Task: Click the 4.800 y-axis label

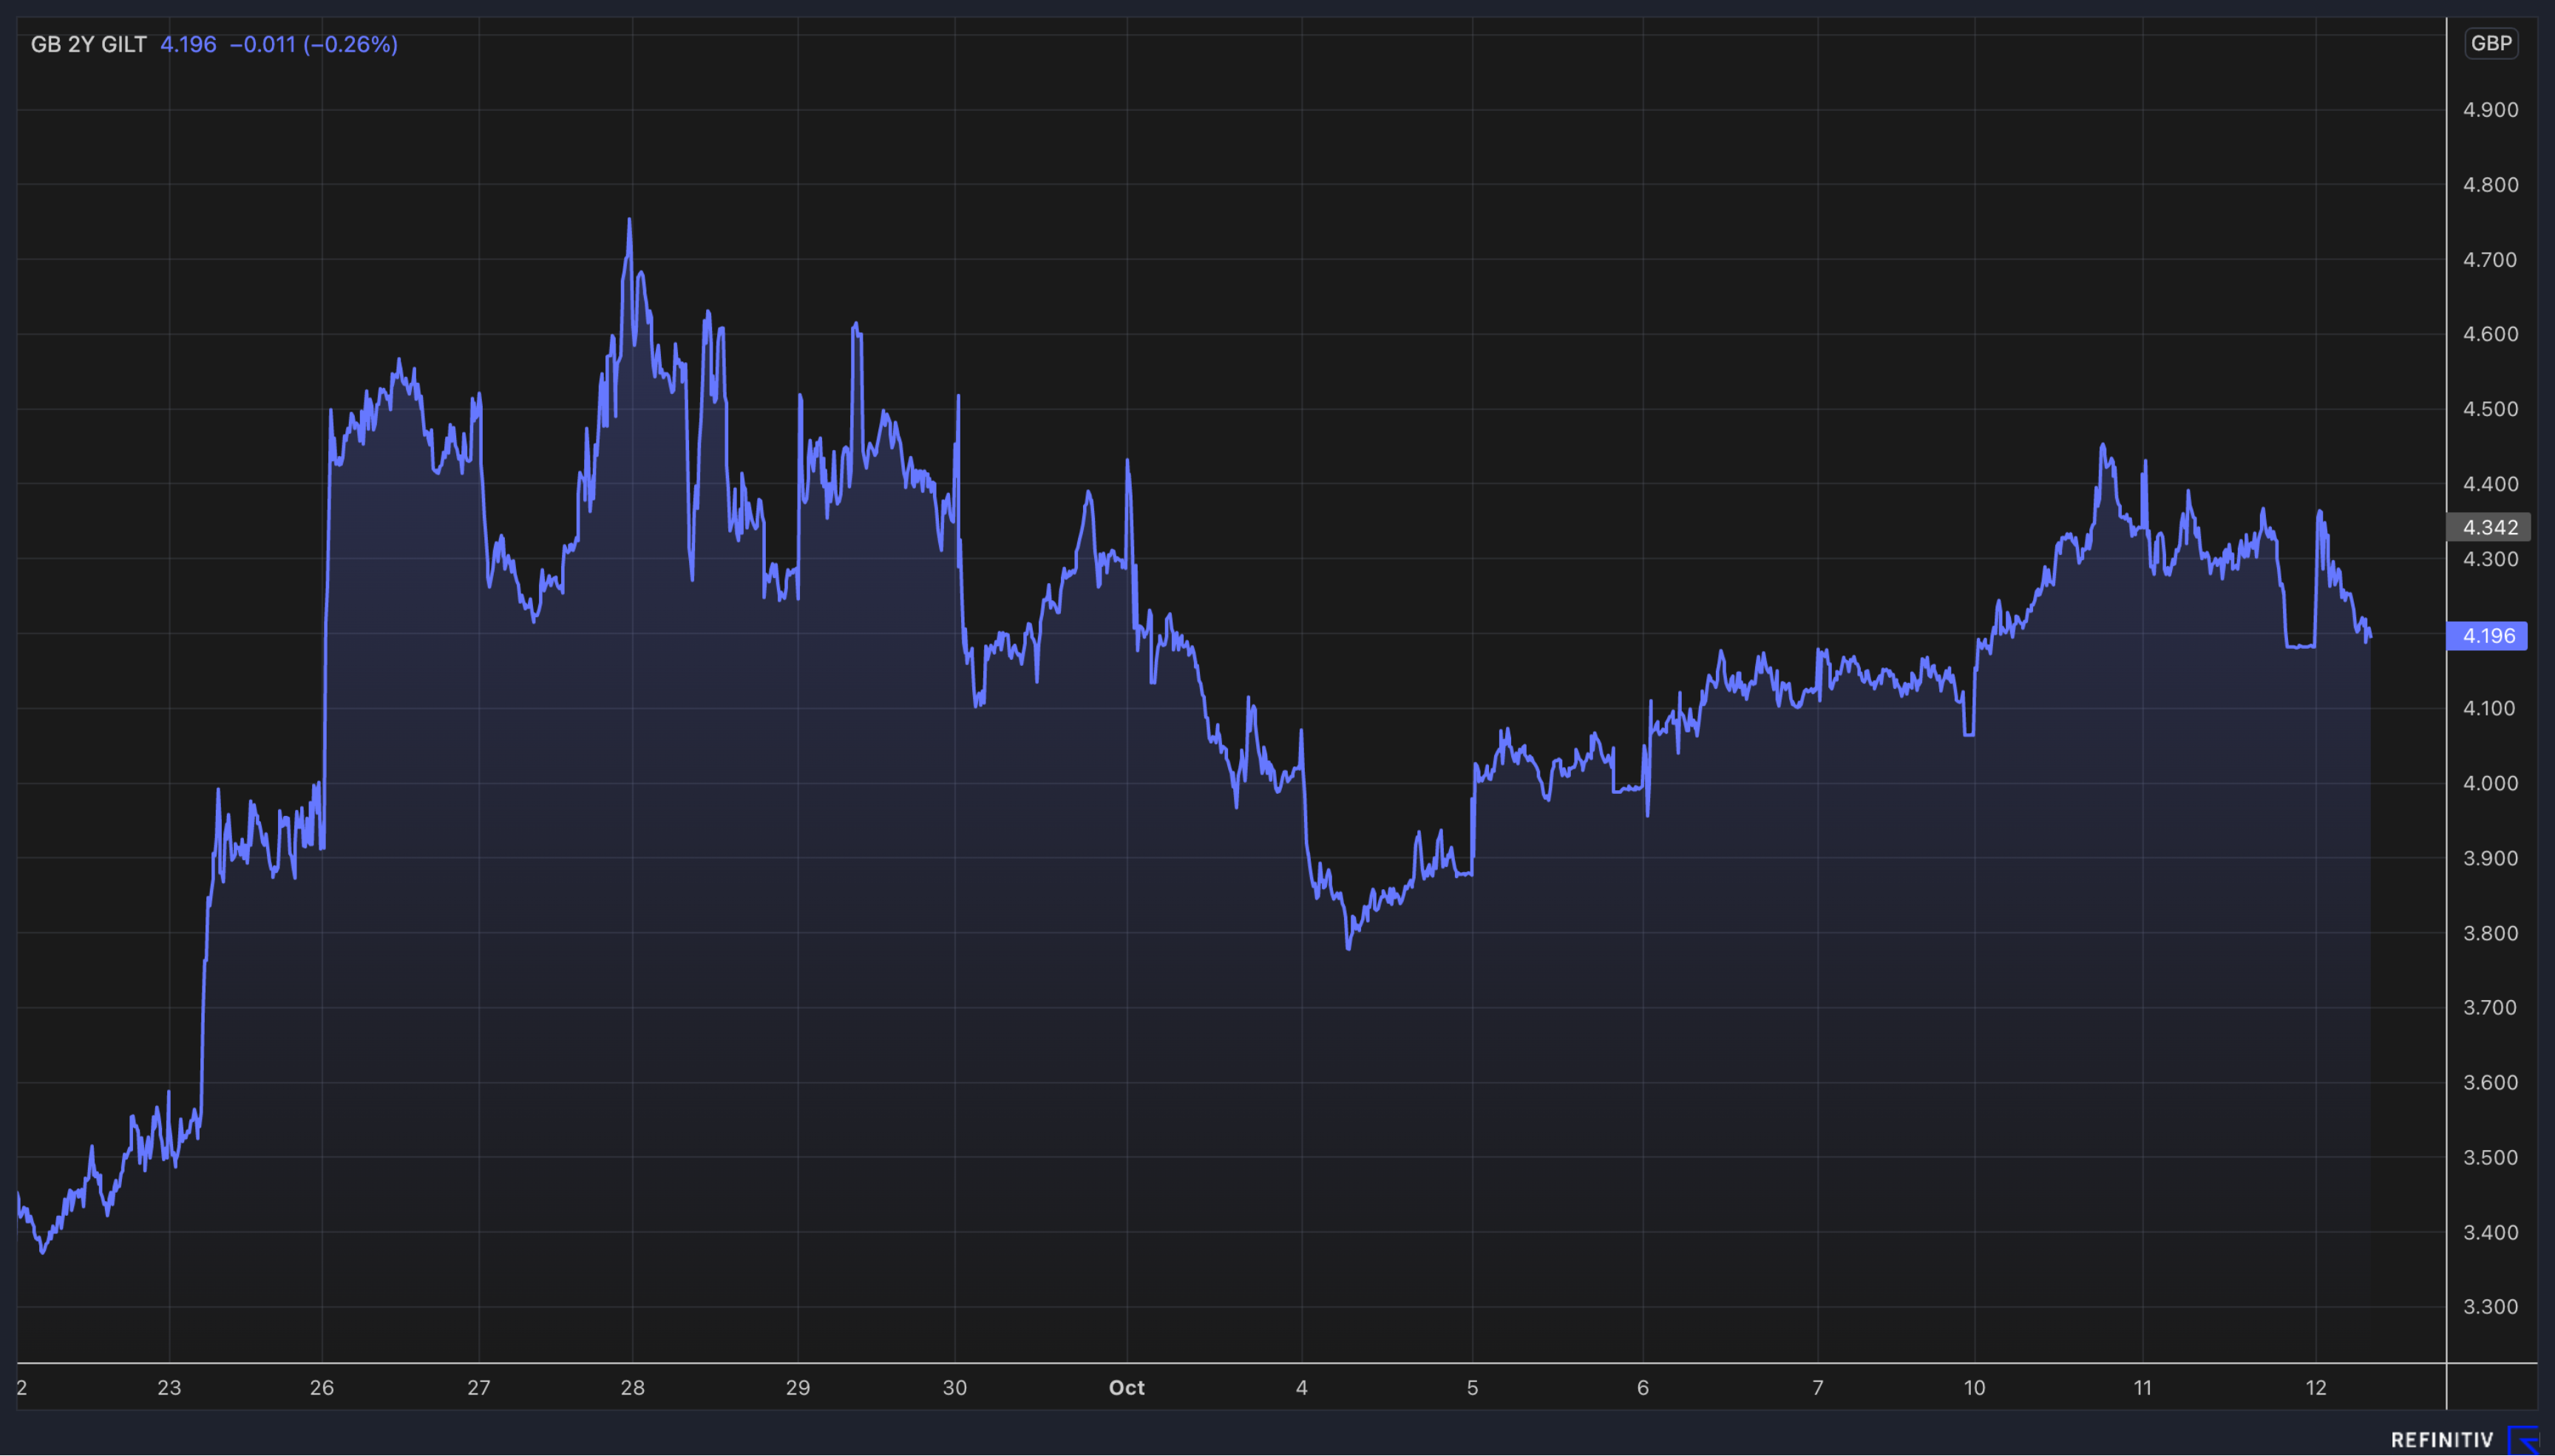Action: click(x=2490, y=185)
